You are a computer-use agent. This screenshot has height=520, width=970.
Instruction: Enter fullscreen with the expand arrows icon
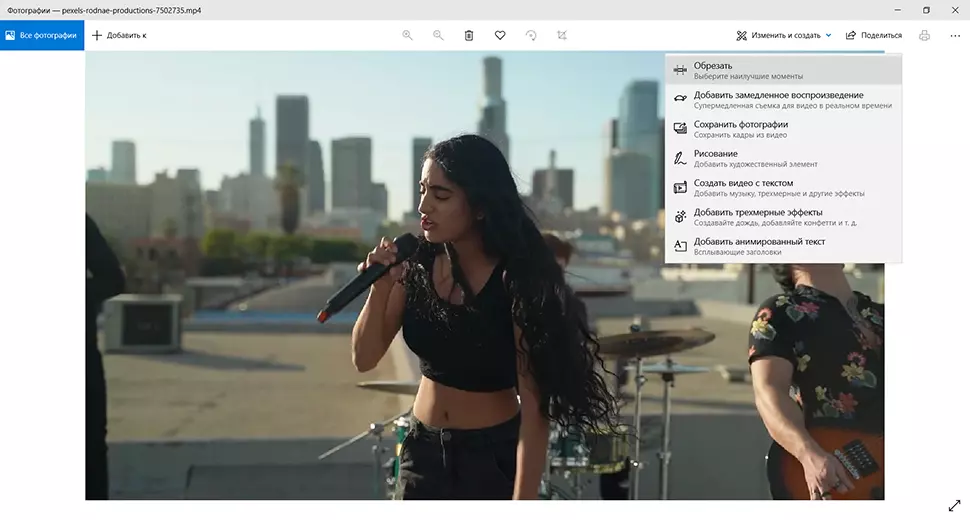[x=953, y=505]
